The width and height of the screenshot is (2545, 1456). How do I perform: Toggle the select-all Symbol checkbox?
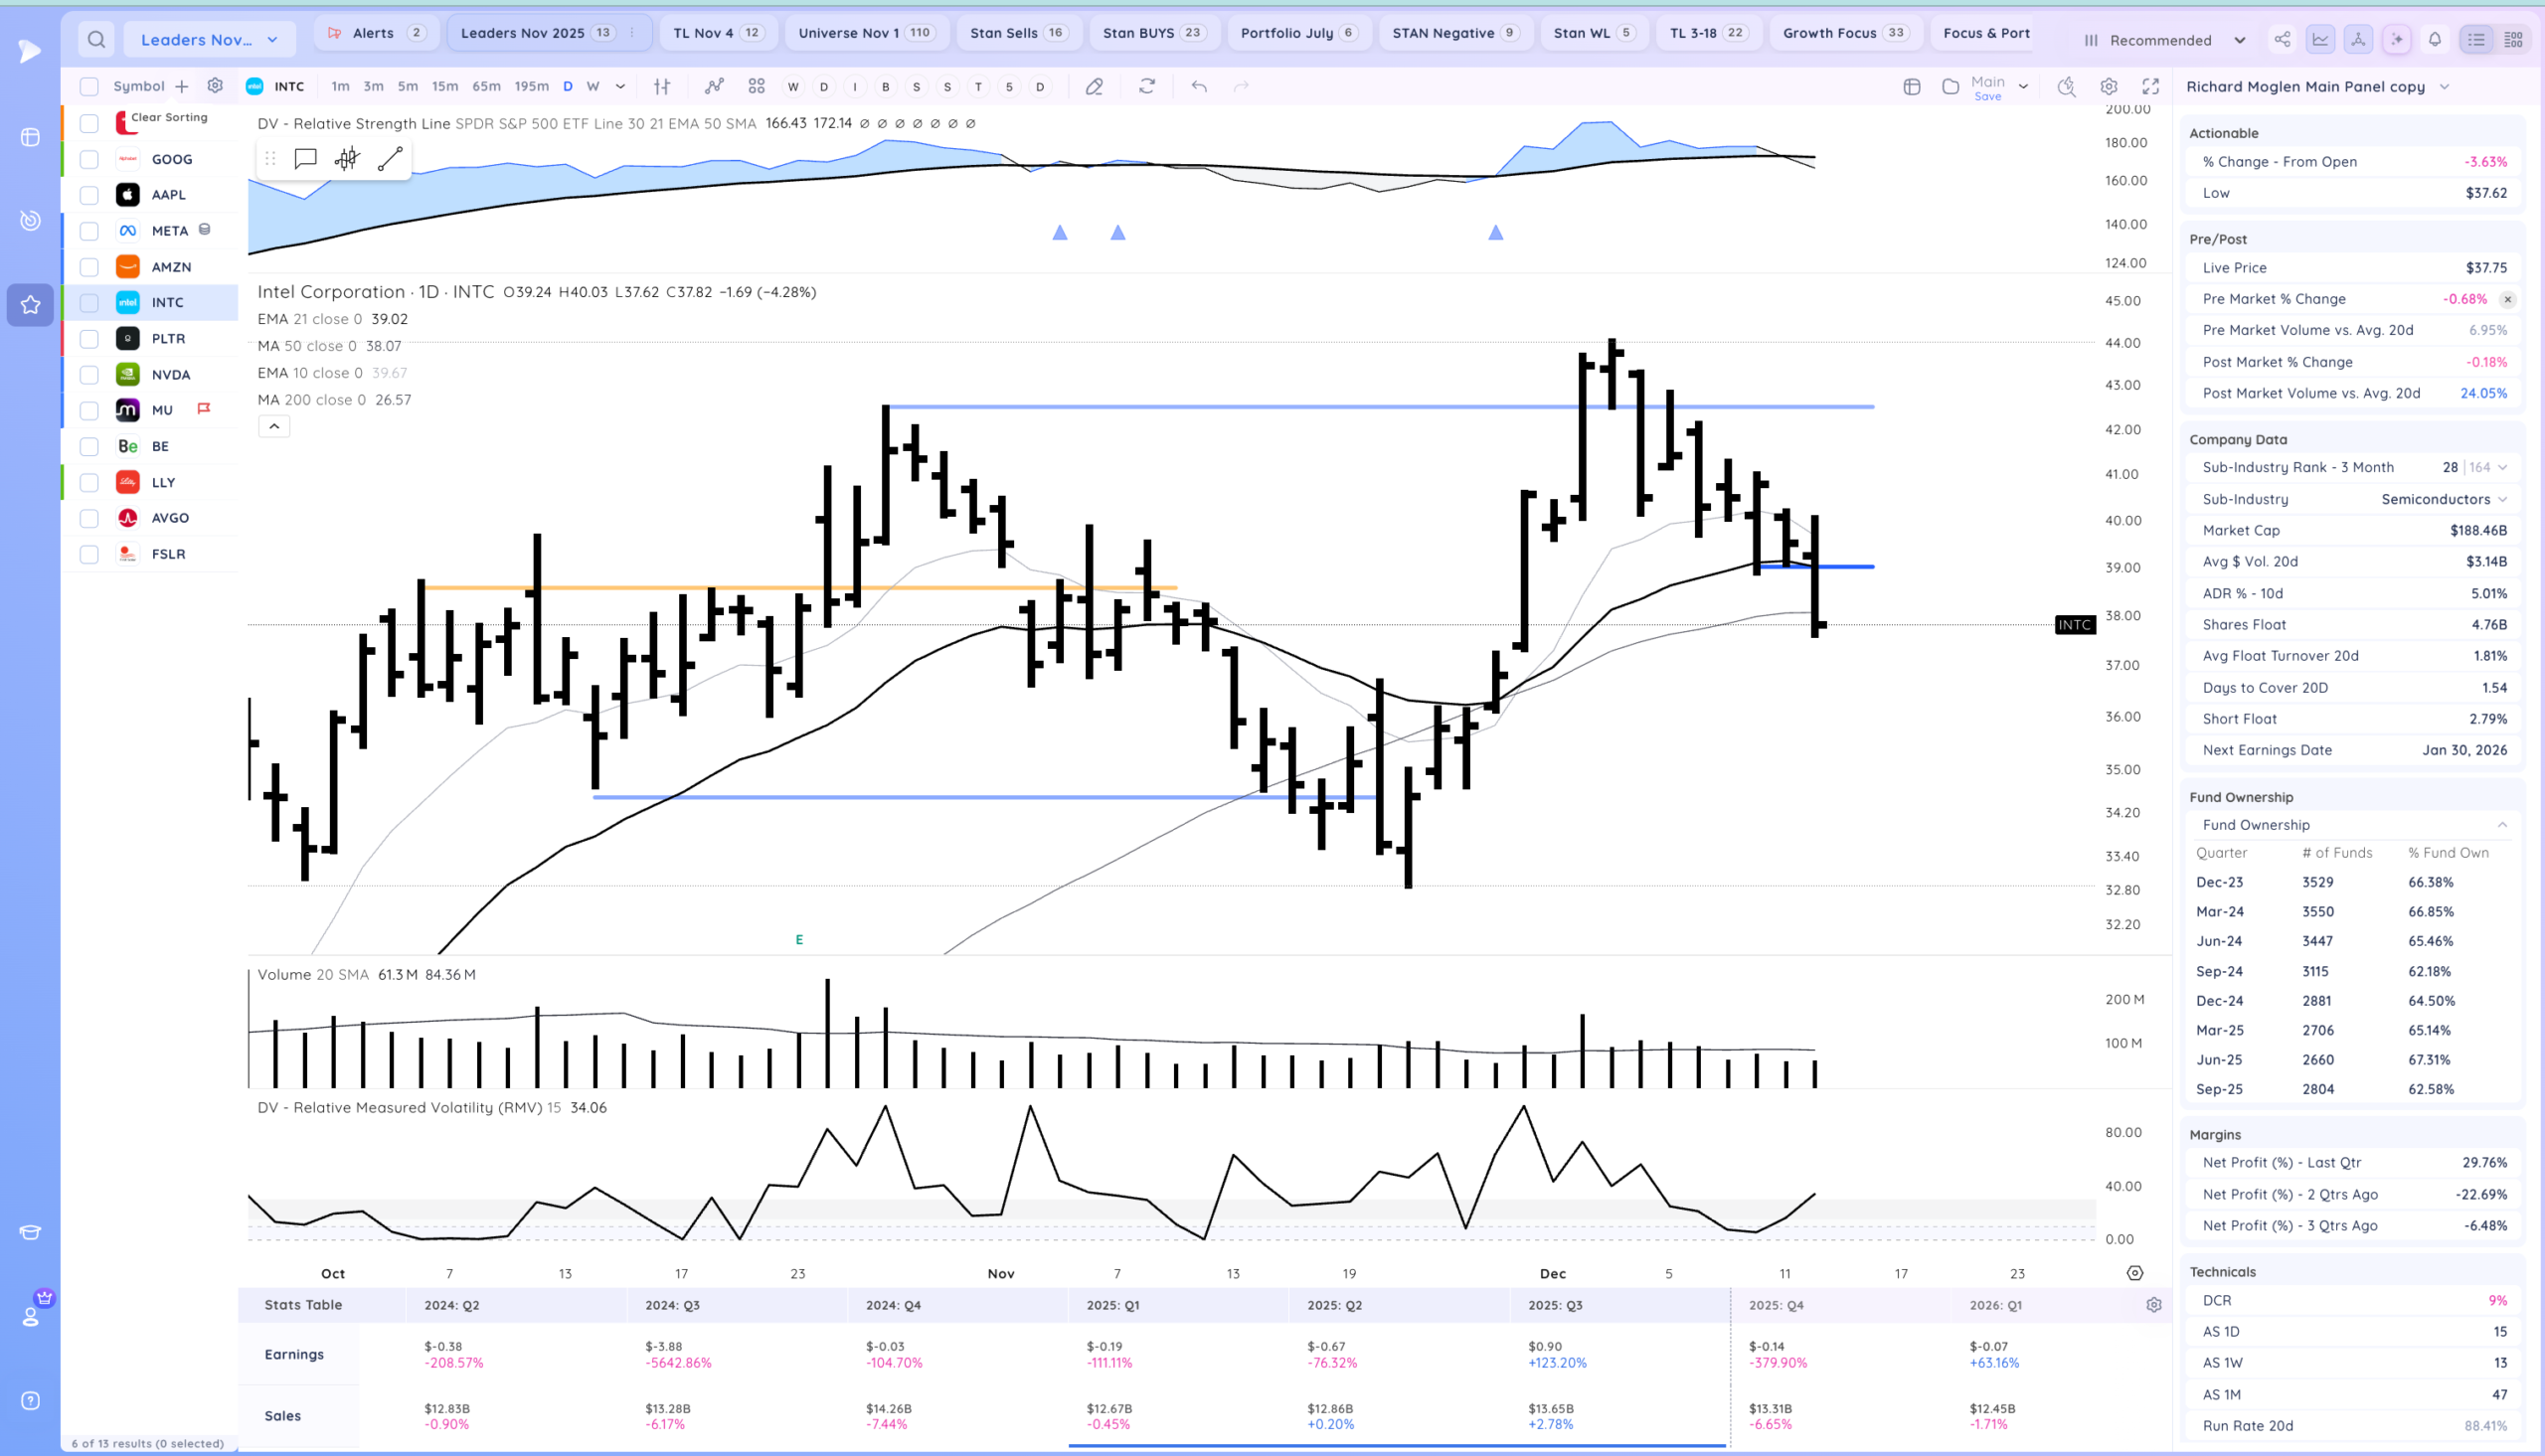coord(89,87)
